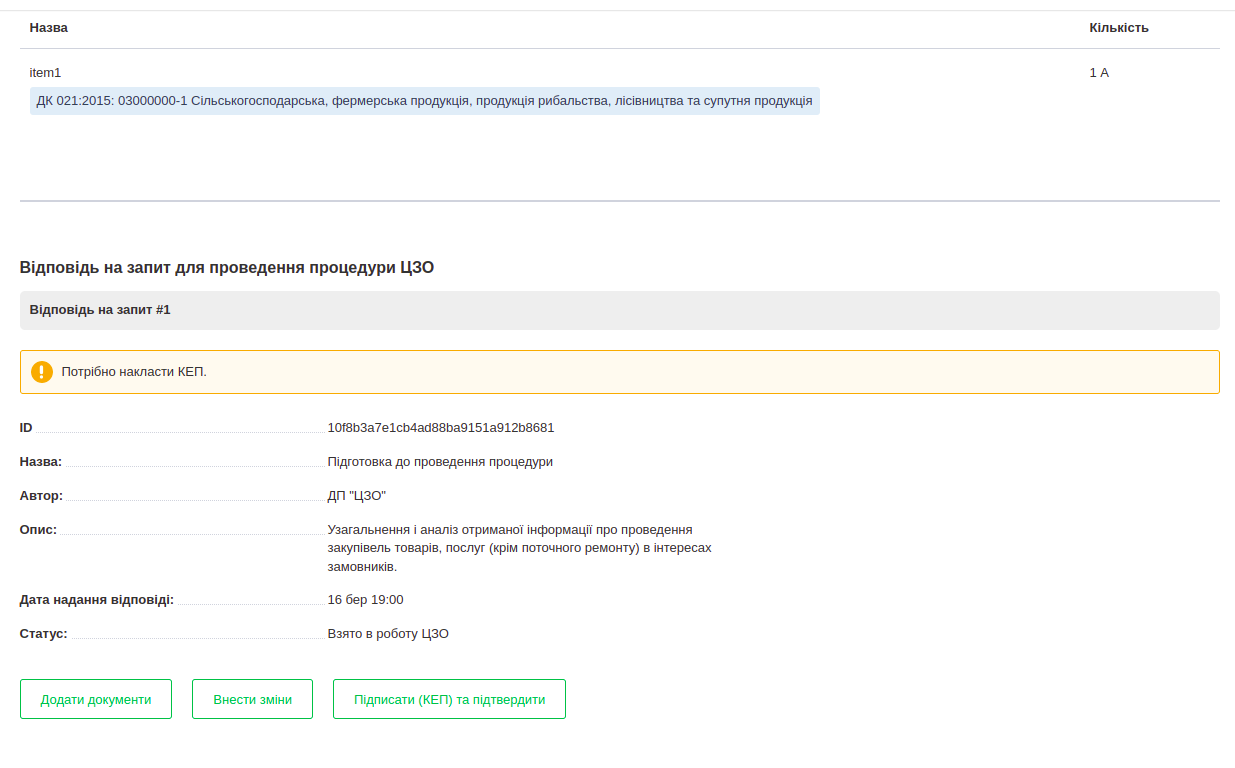Click the 'Статус:' field label
Viewport: 1235px width, 768px height.
pyautogui.click(x=44, y=634)
